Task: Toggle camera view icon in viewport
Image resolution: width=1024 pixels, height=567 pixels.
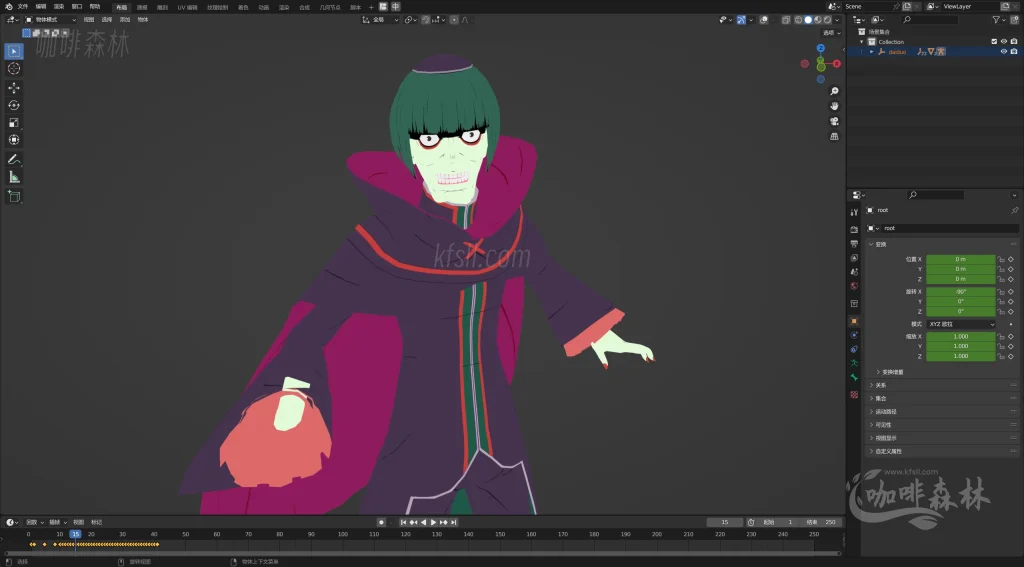Action: pyautogui.click(x=834, y=122)
